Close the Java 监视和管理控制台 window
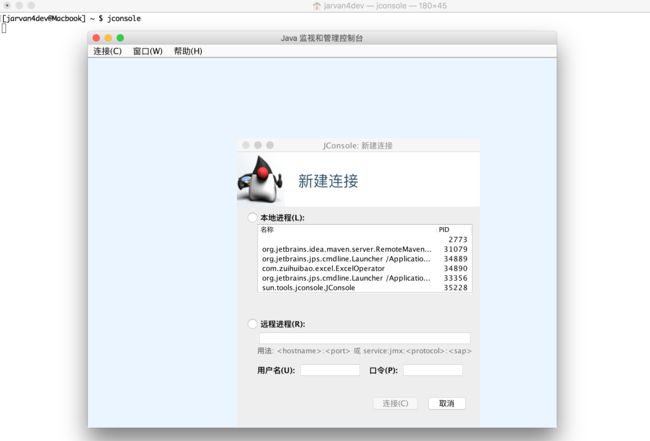The image size is (650, 441). 96,38
